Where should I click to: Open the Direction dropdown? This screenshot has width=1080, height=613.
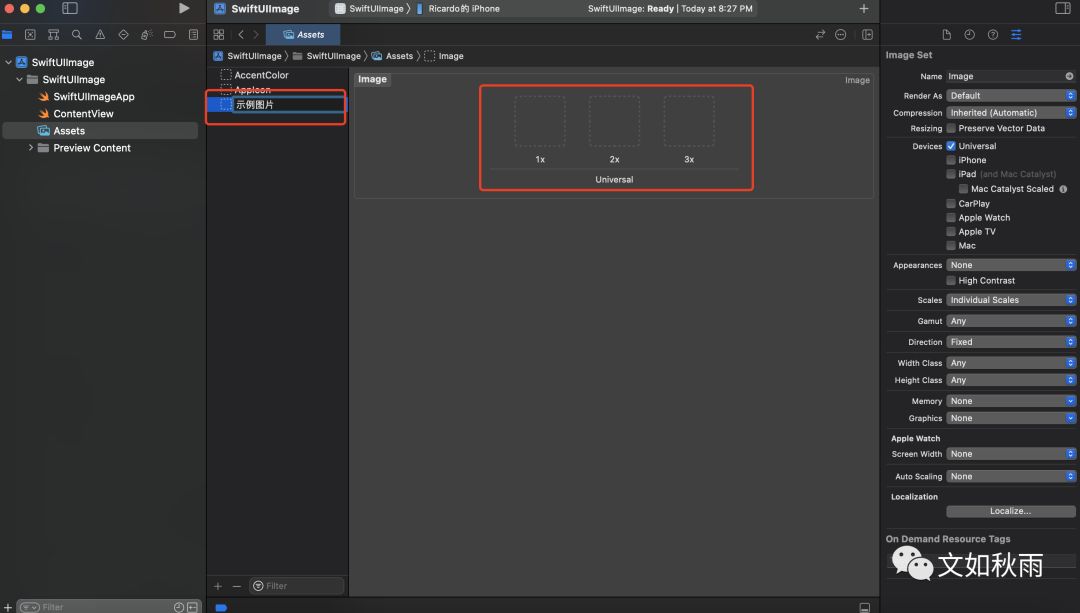pos(1010,342)
